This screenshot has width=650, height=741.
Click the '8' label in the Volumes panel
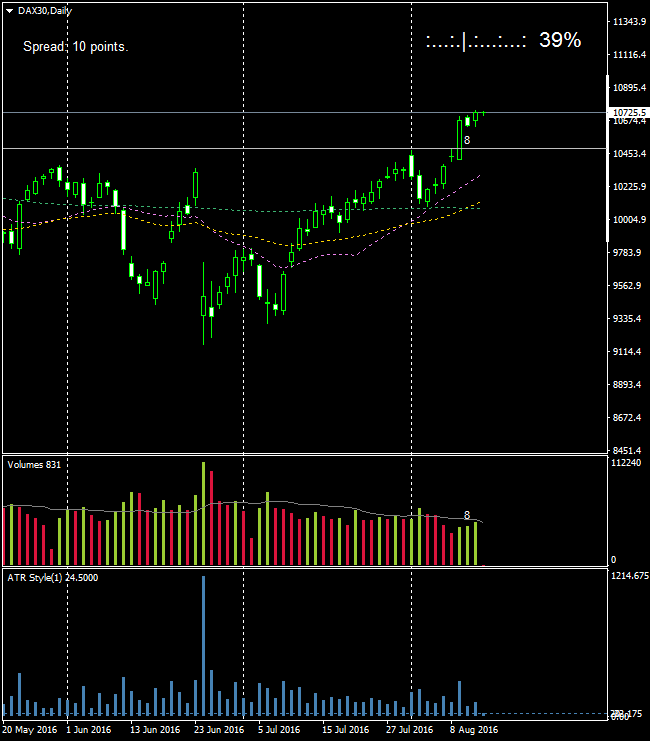(x=467, y=515)
